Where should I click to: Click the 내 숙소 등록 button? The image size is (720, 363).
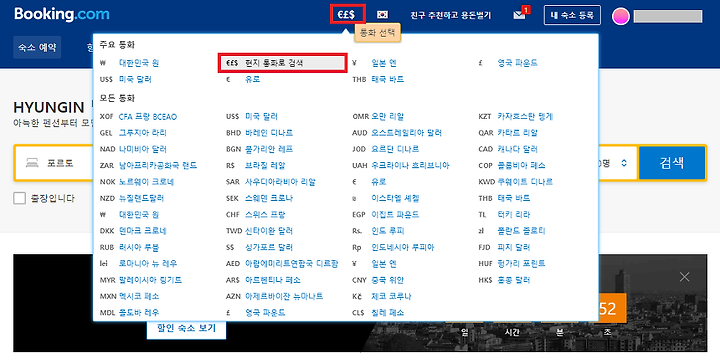coord(572,15)
